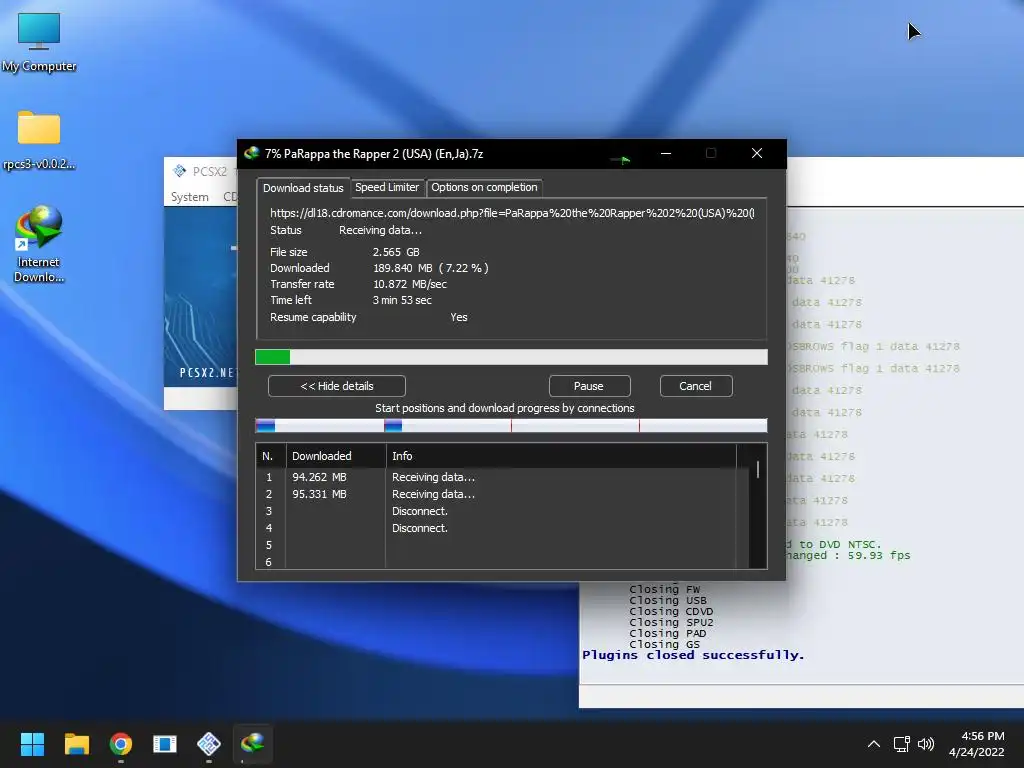Click the File size value 2.565 GB
Screen dimensions: 1024x768
[x=396, y=252]
